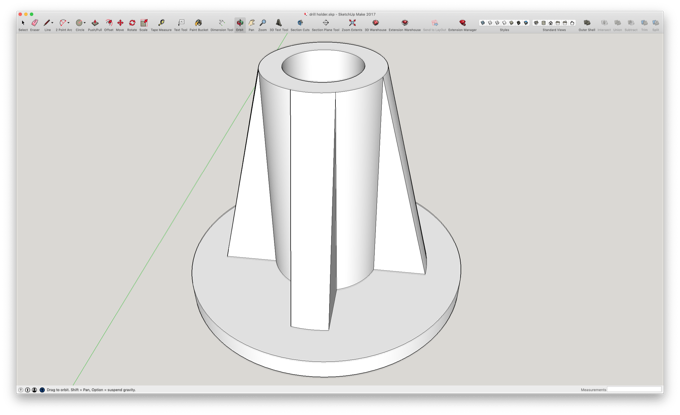Switch to the Pan hand tool
Screen dimensions: 680x415
point(252,23)
